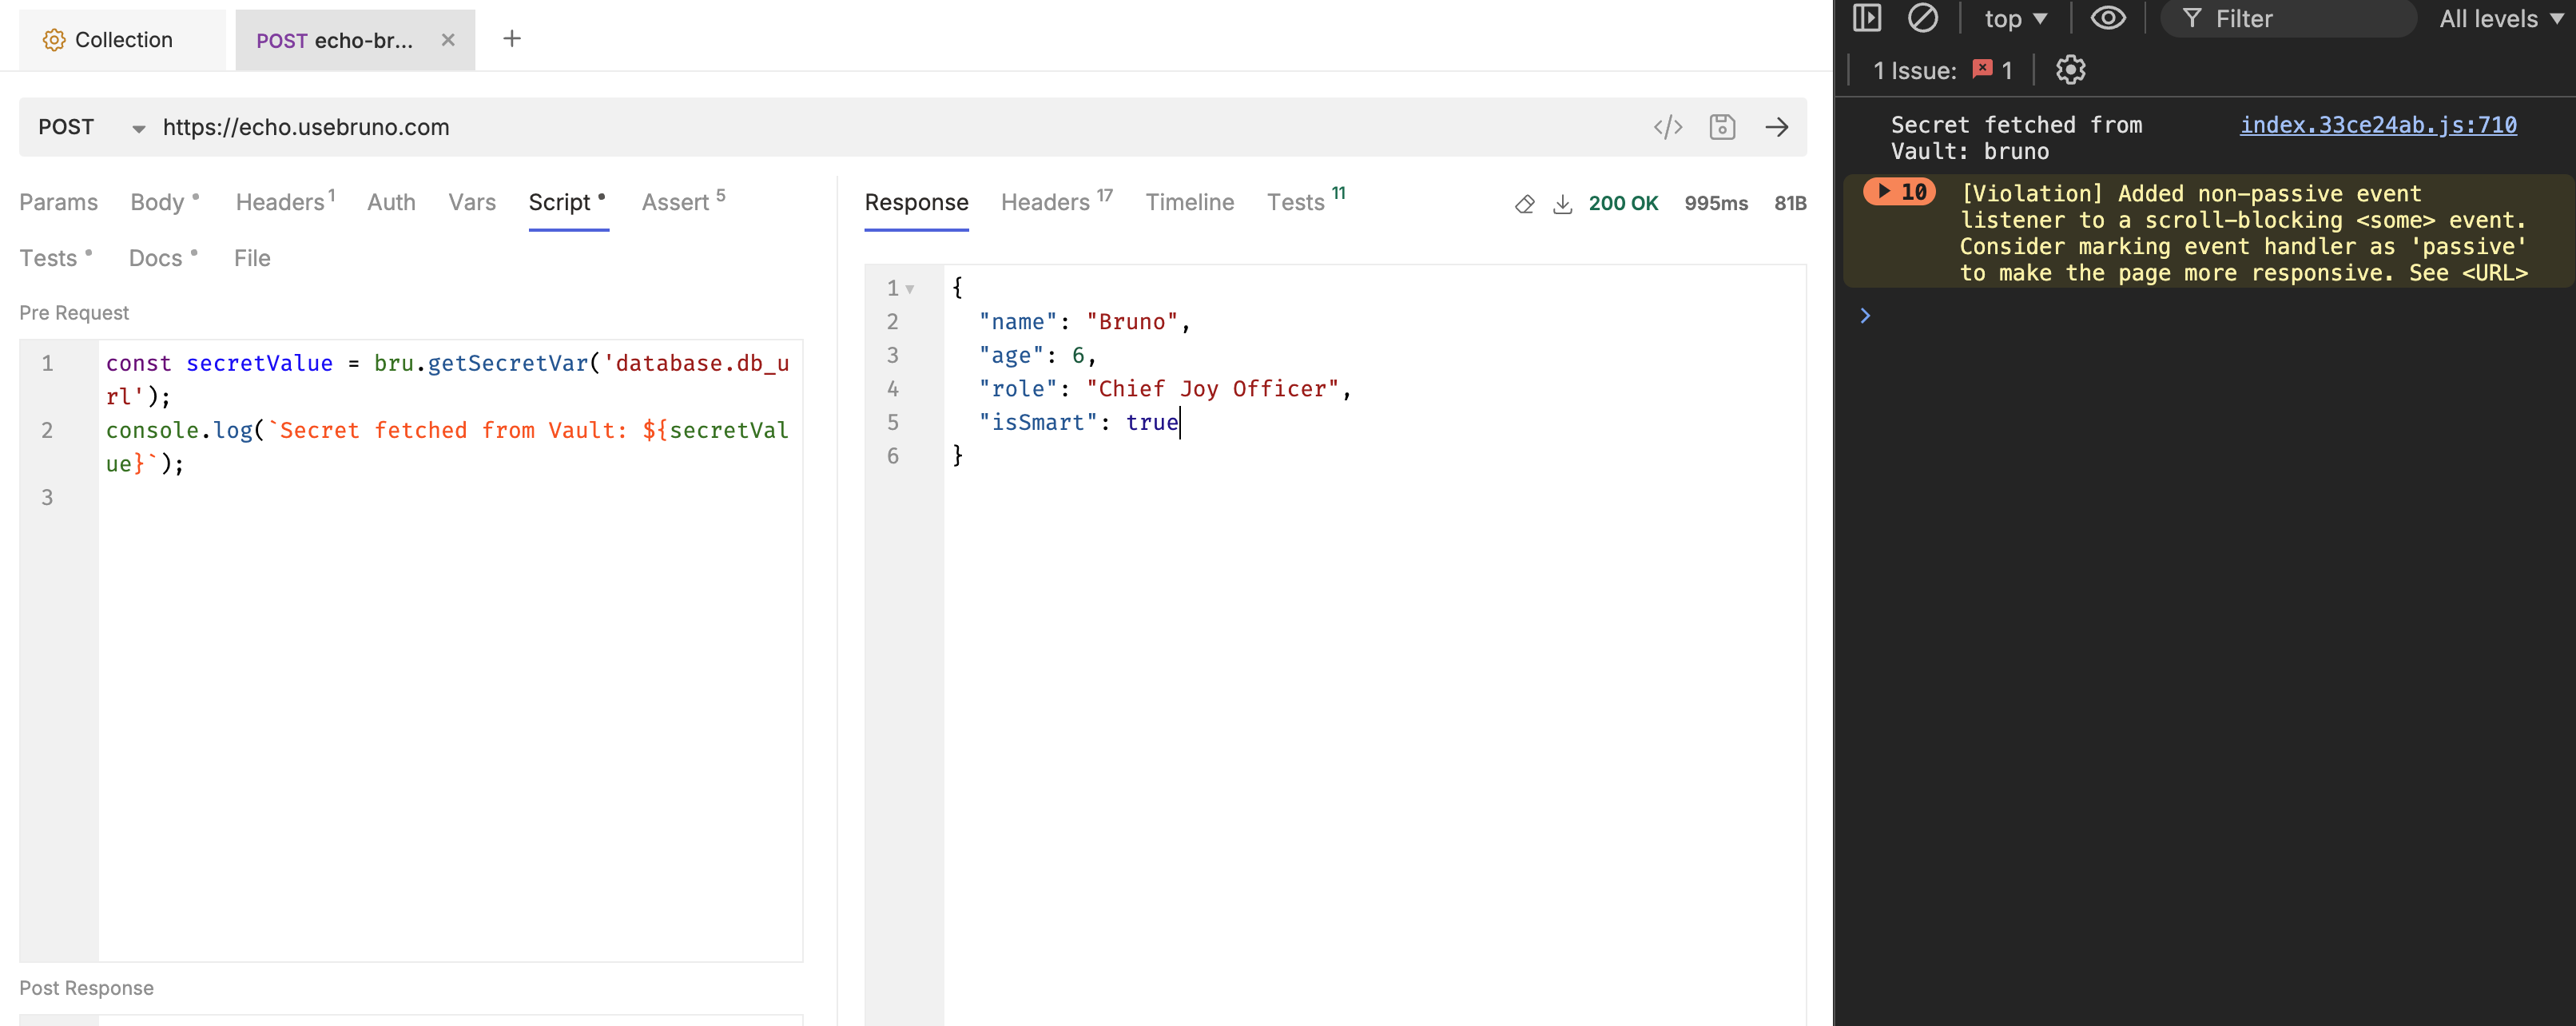2576x1026 pixels.
Task: Click the 81B response size
Action: 1789,203
